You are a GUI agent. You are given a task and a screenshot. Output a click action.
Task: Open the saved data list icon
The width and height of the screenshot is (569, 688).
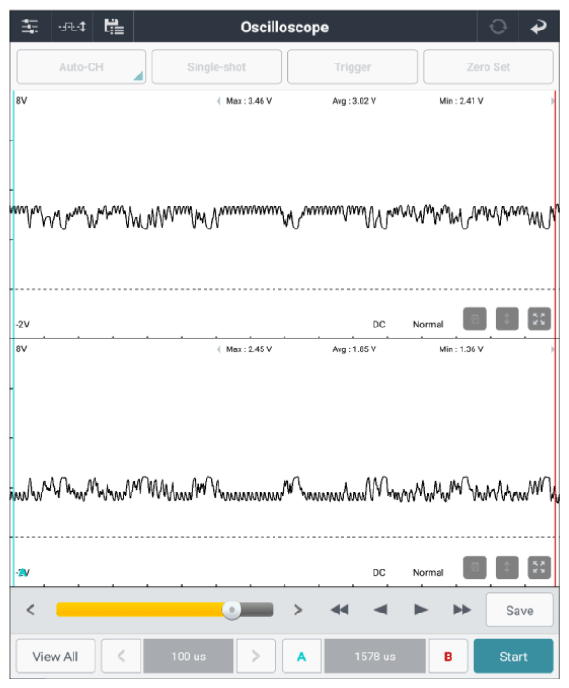114,26
